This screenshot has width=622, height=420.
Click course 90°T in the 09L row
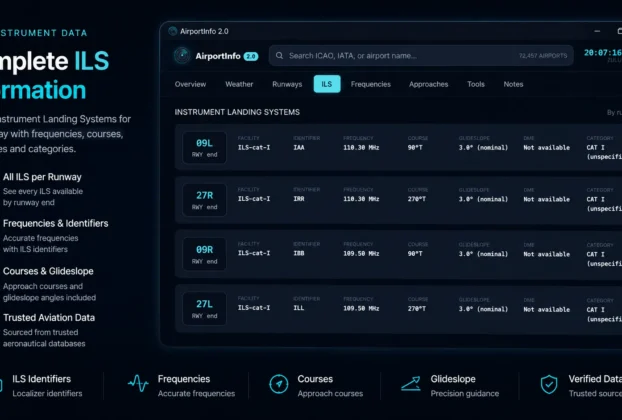(415, 148)
